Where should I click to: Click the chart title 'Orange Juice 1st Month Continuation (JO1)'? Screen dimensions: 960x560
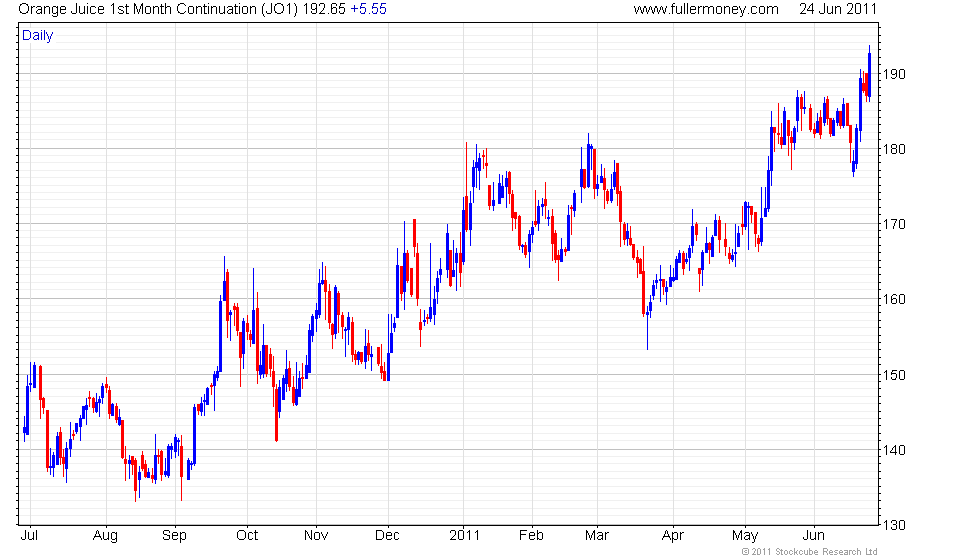[x=159, y=9]
